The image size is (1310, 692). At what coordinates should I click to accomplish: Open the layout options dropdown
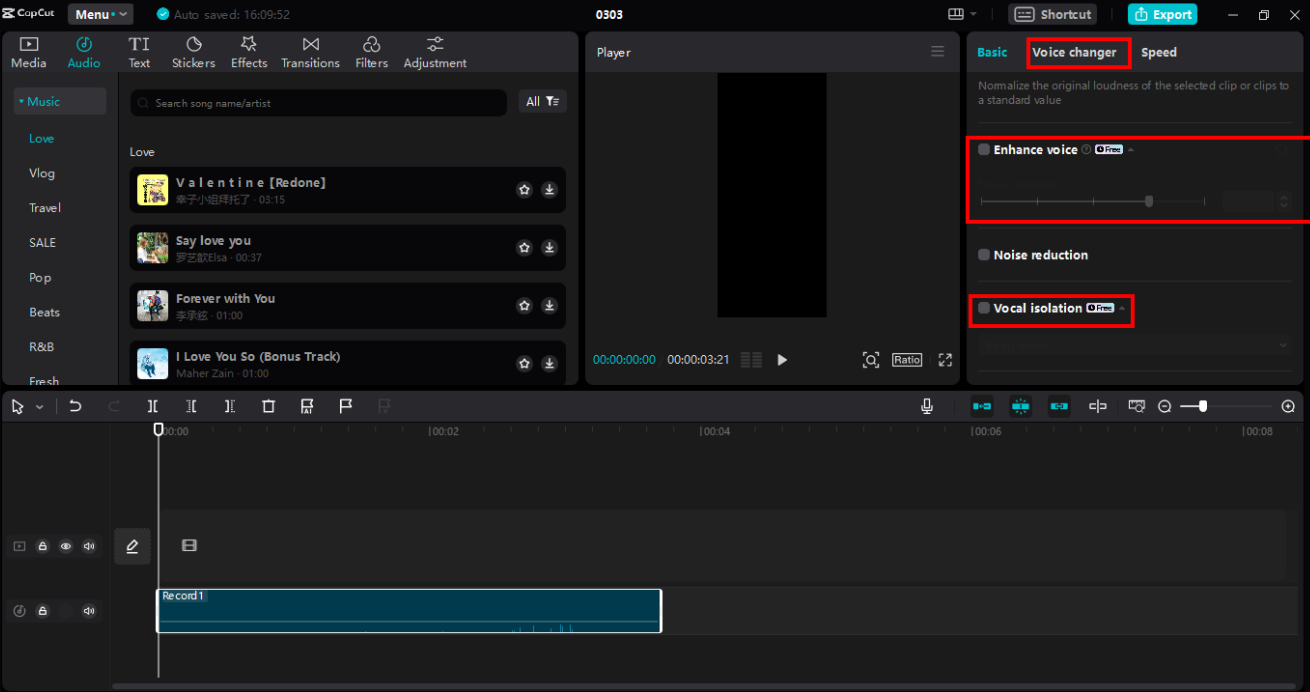point(962,14)
